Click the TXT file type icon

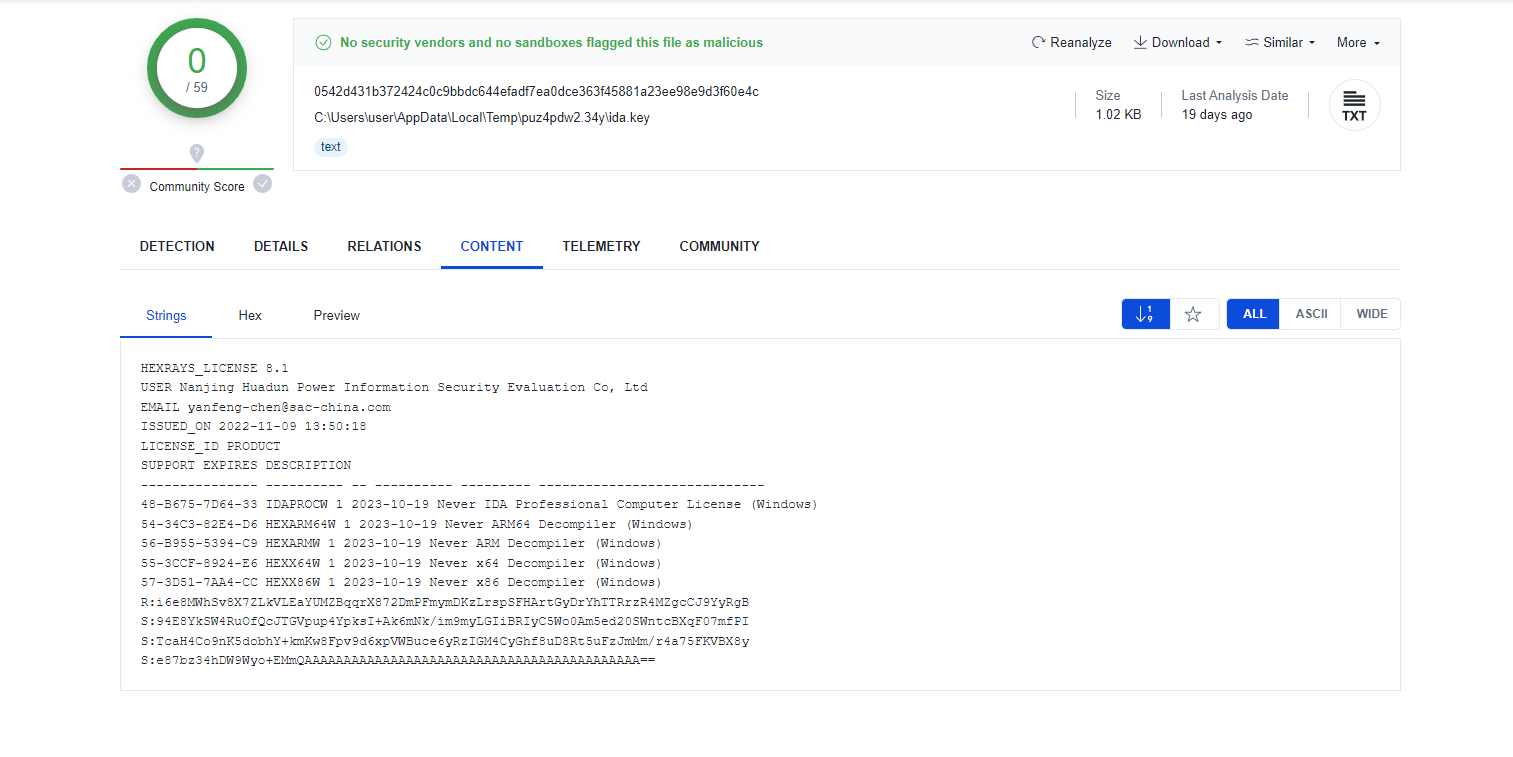click(x=1354, y=105)
